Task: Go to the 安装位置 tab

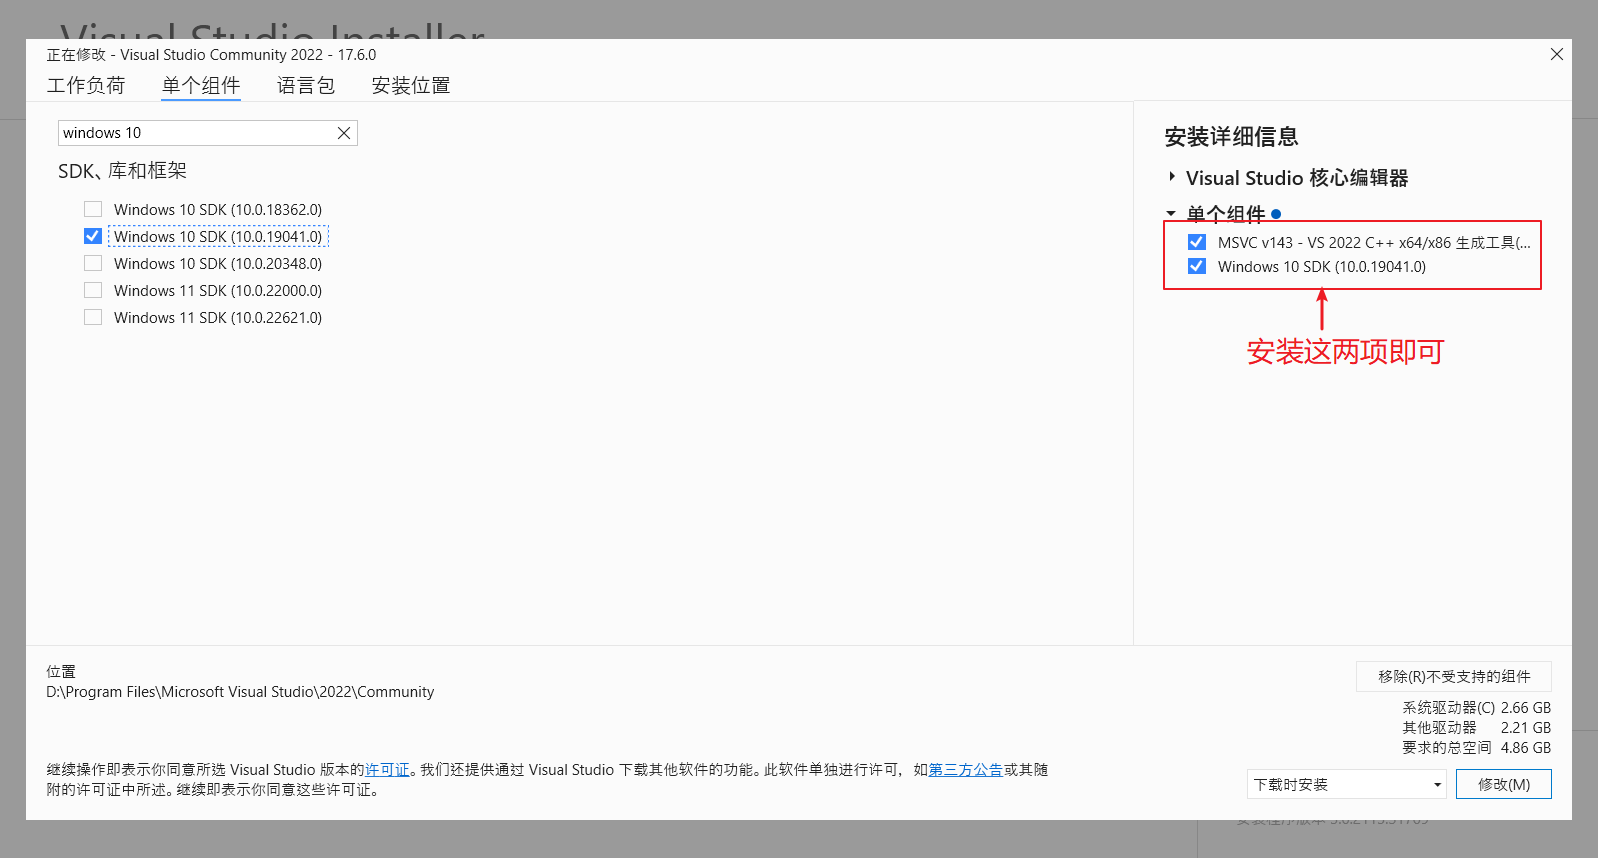Action: point(411,85)
